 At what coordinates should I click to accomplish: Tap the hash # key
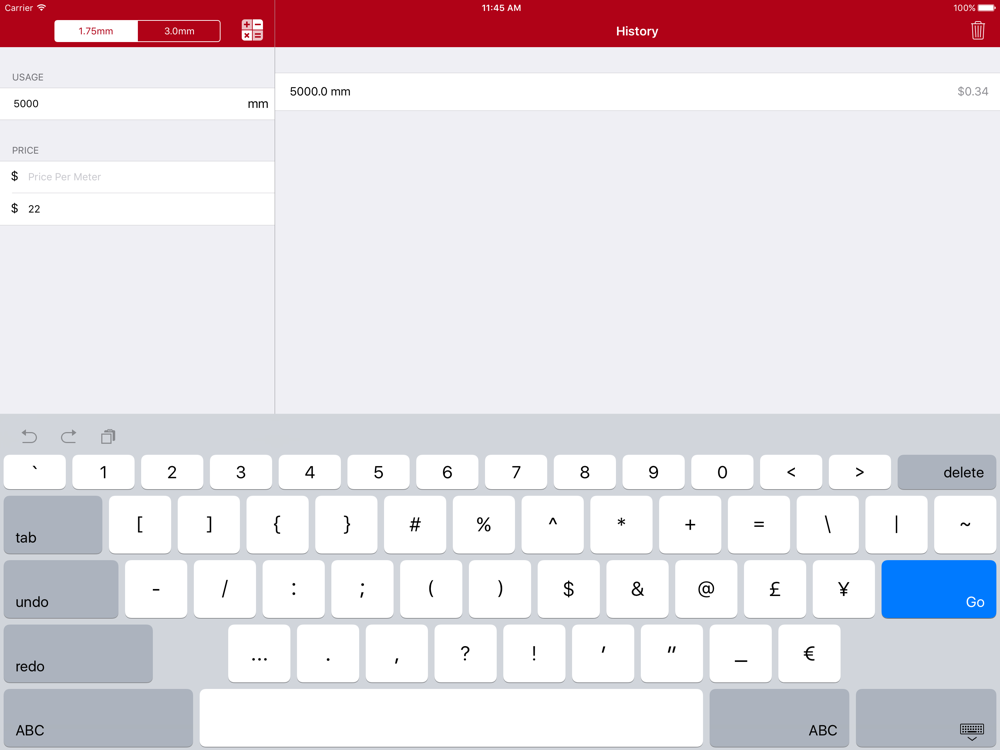(415, 525)
